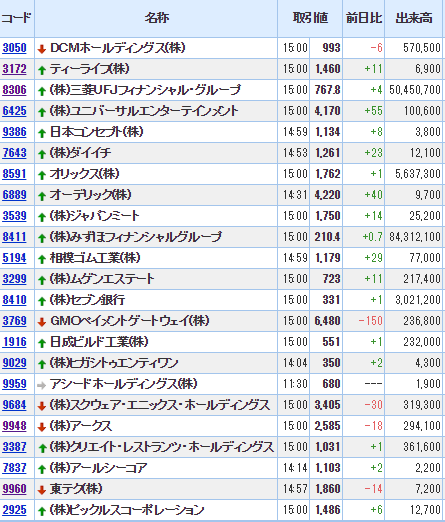Open stock code 8410 link
Viewport: 445px width, 522px height.
[14, 300]
